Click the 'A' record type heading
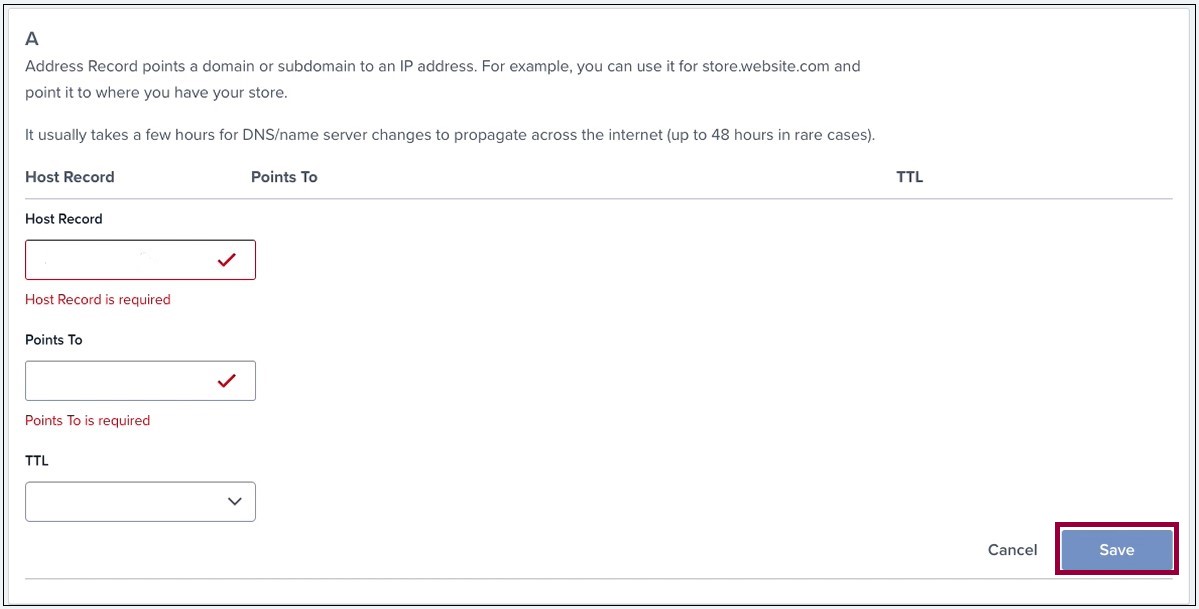This screenshot has width=1199, height=609. coord(31,38)
